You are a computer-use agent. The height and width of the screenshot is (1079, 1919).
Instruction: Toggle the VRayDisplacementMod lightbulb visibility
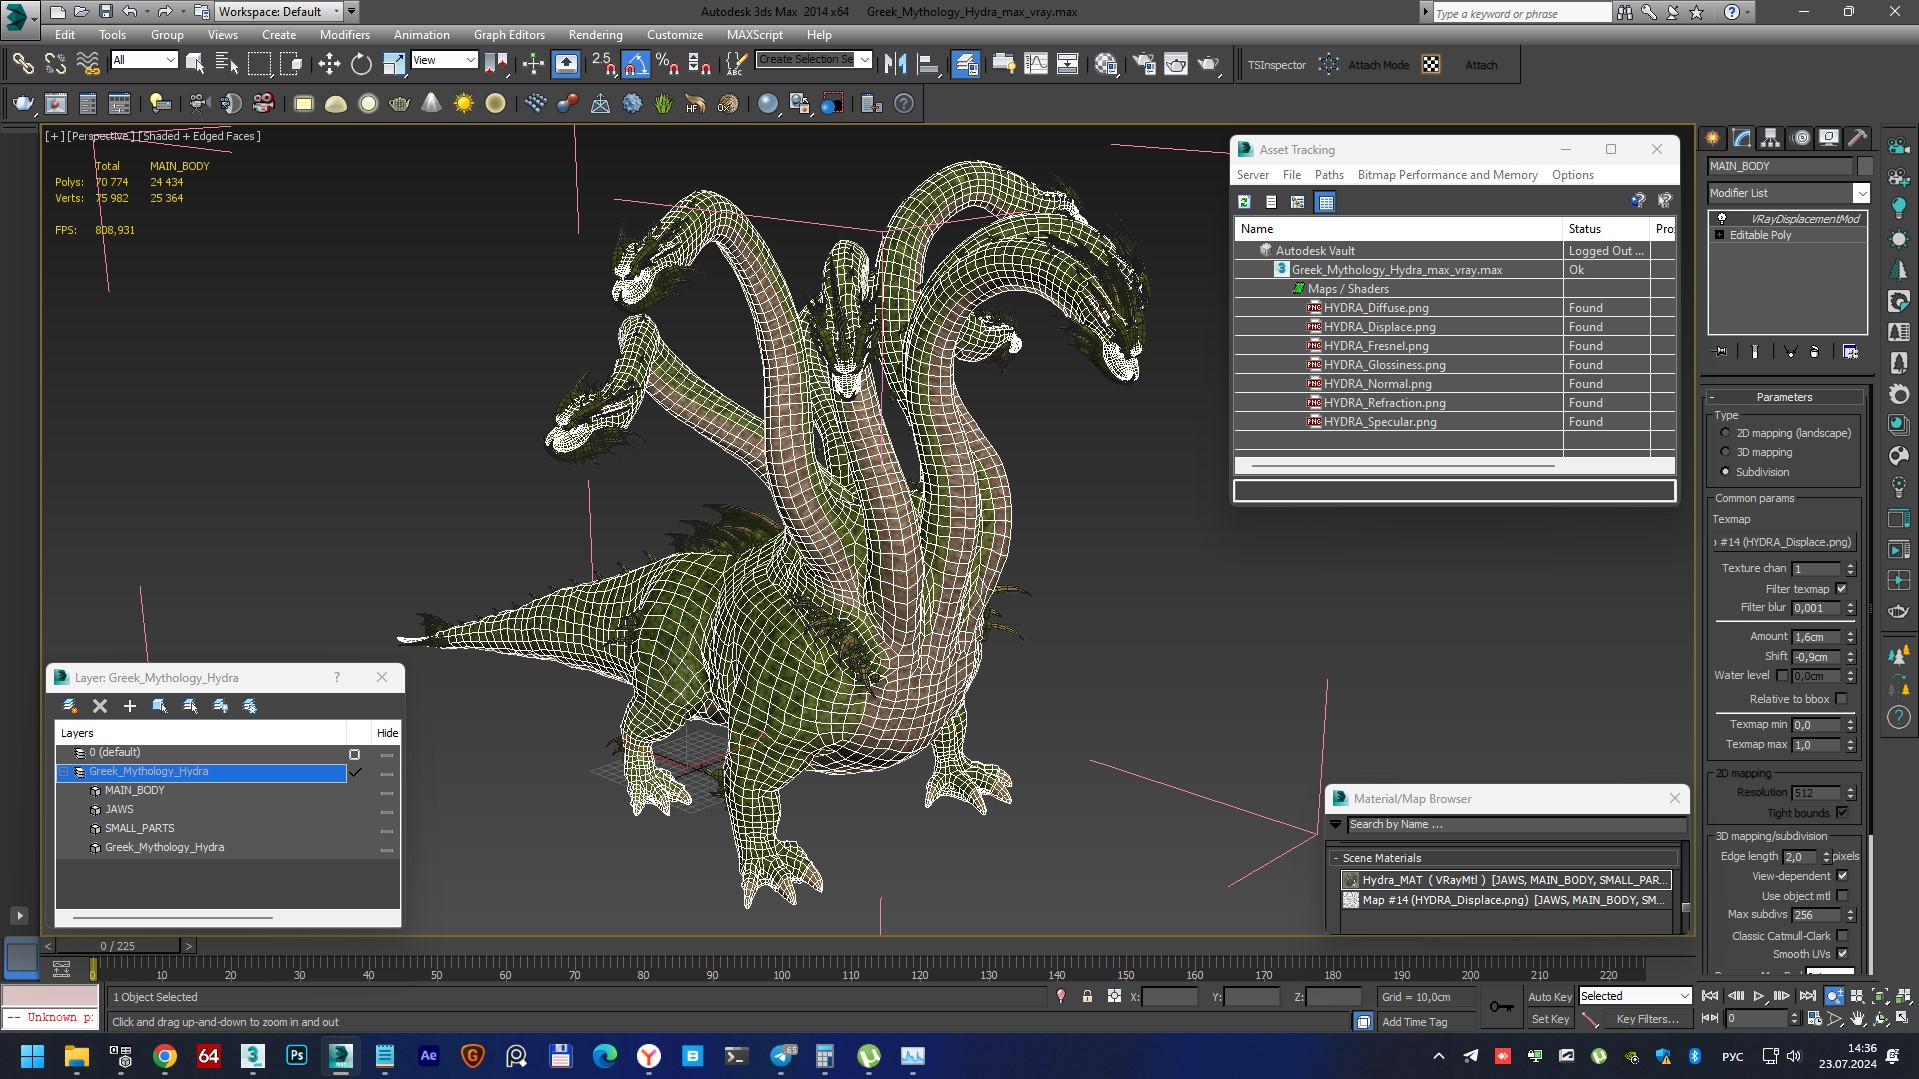coord(1721,218)
